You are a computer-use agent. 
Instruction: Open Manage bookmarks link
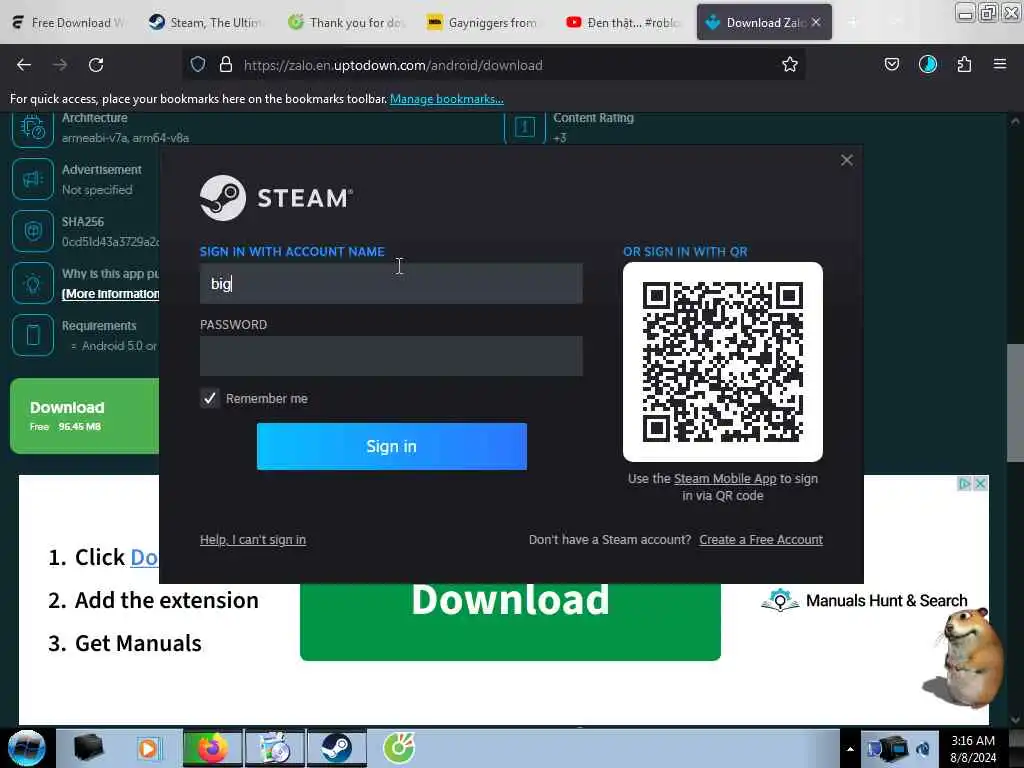tap(447, 99)
